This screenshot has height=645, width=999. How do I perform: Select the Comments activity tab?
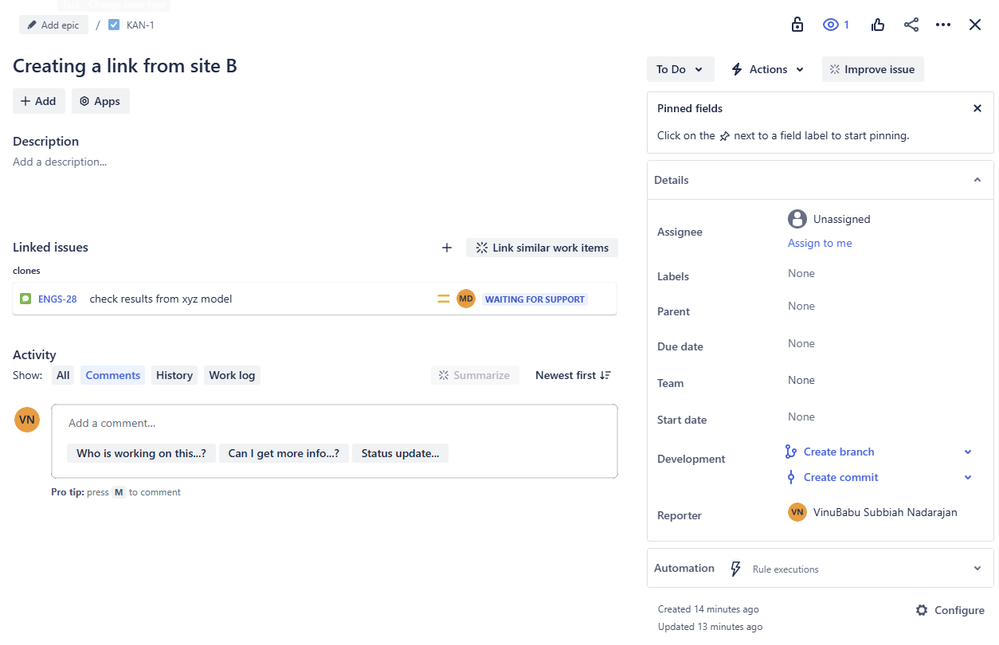coord(113,375)
